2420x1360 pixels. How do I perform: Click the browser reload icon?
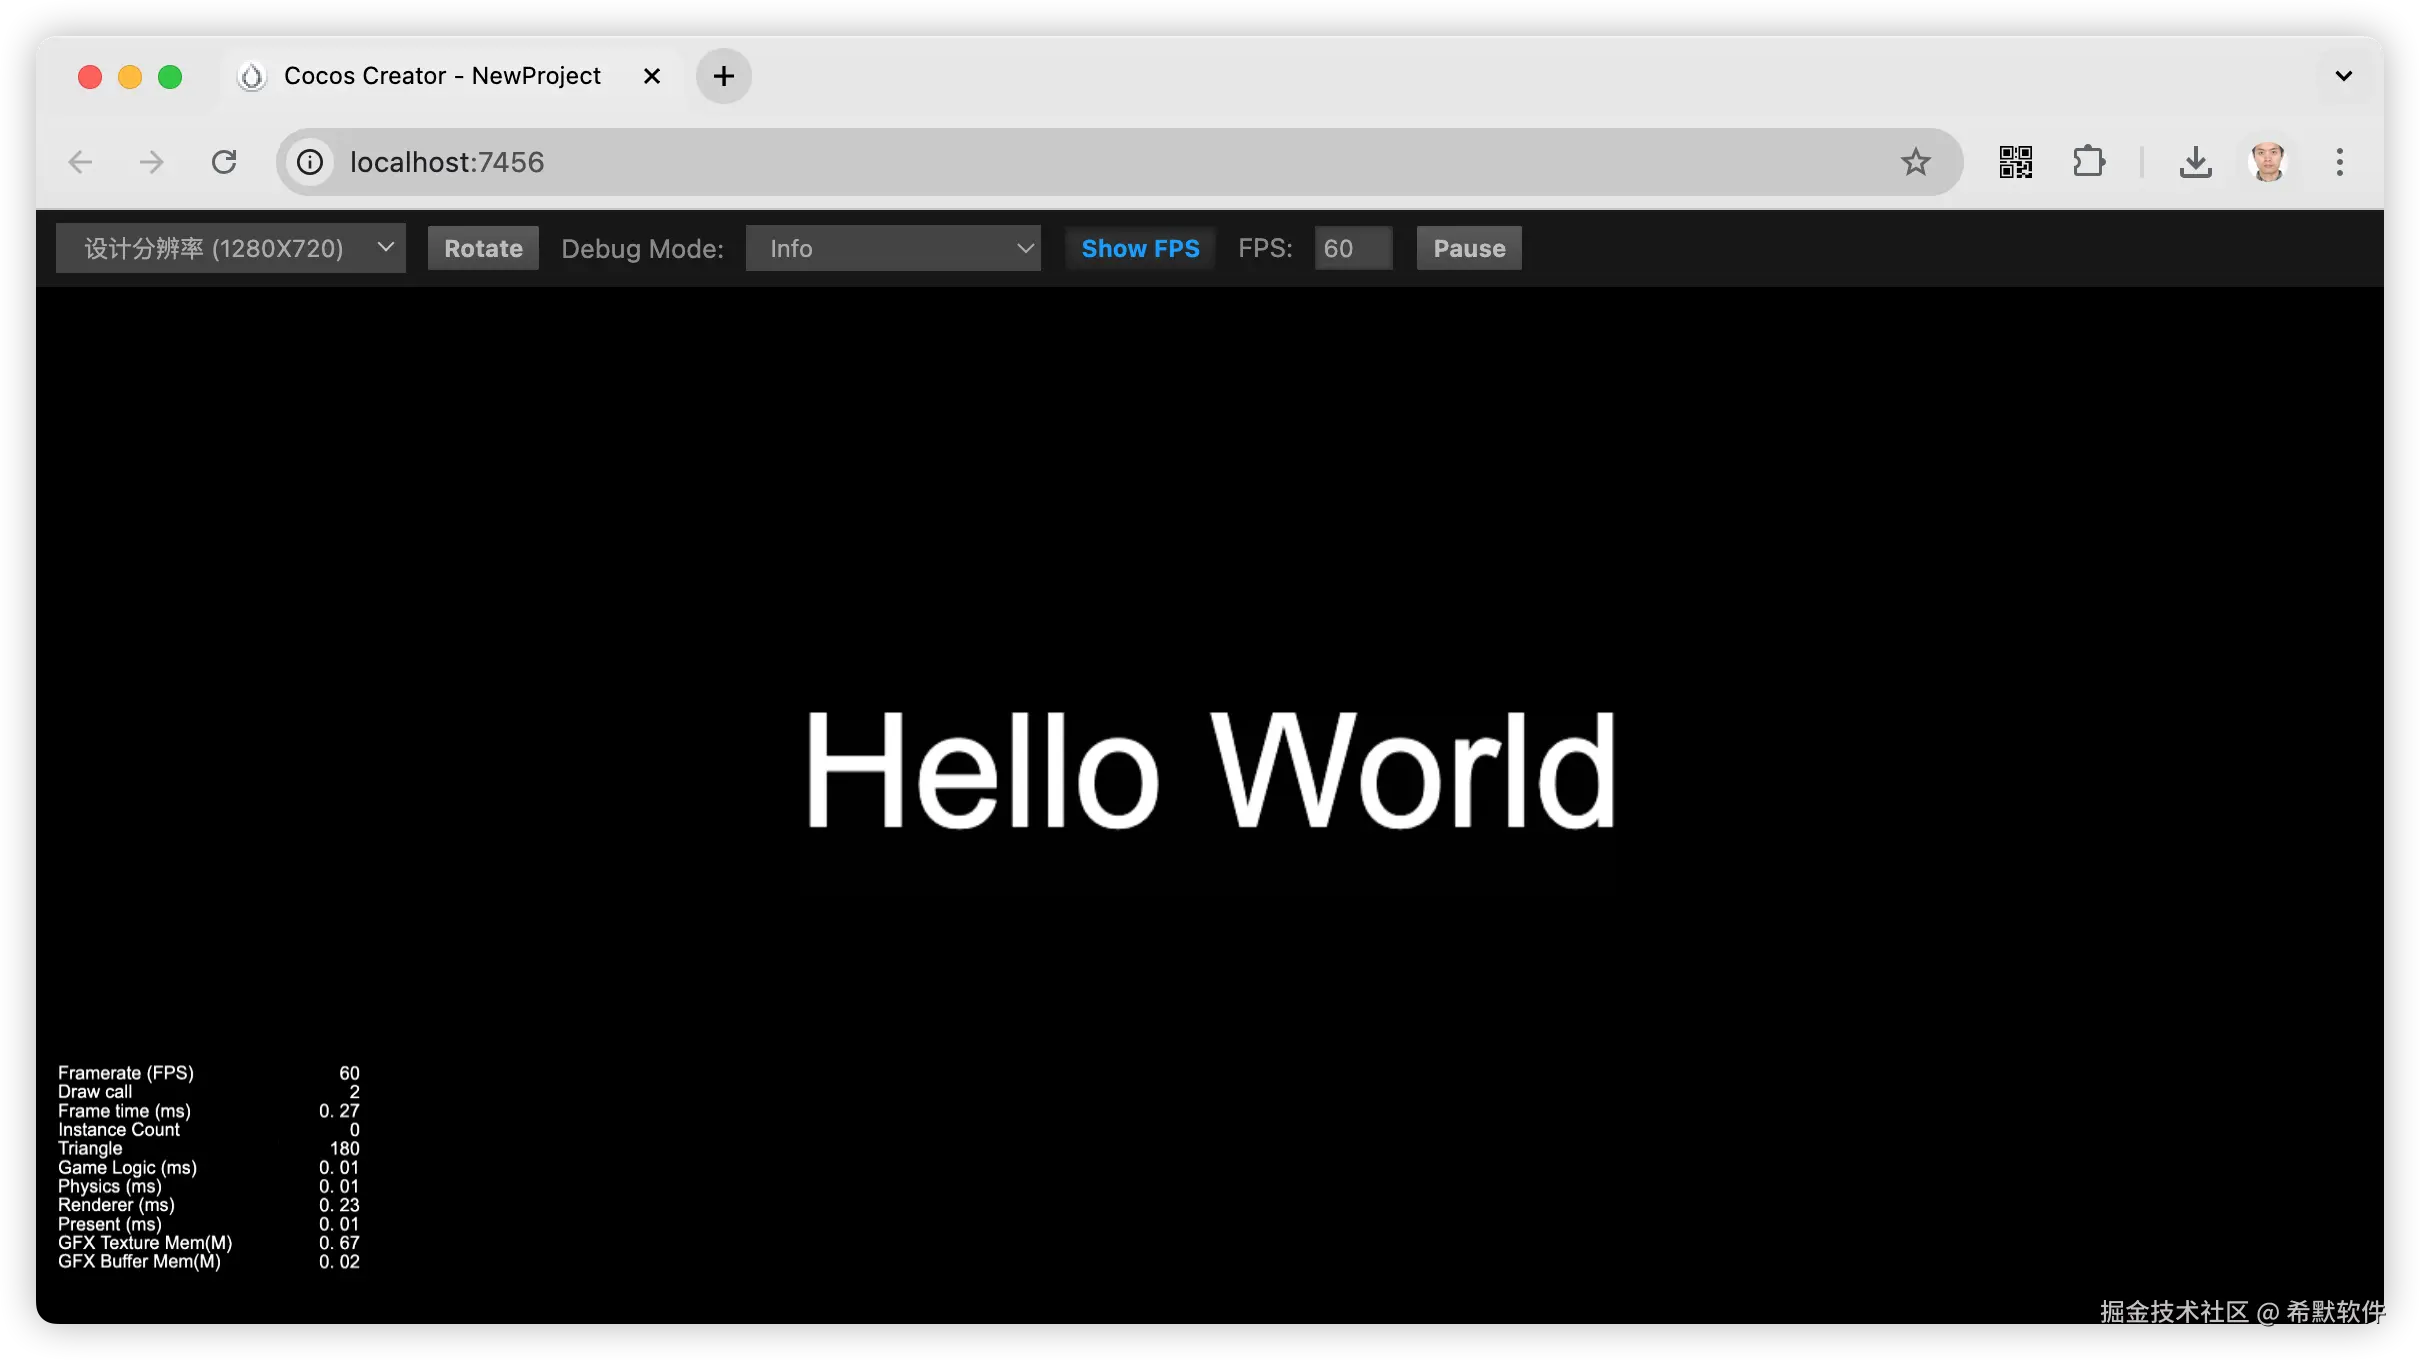tap(224, 162)
